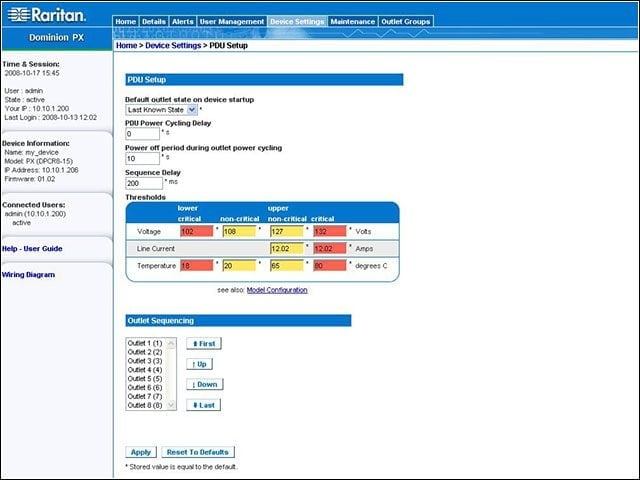This screenshot has height=480, width=640.
Task: Open the Model Configuration link
Action: pos(277,290)
